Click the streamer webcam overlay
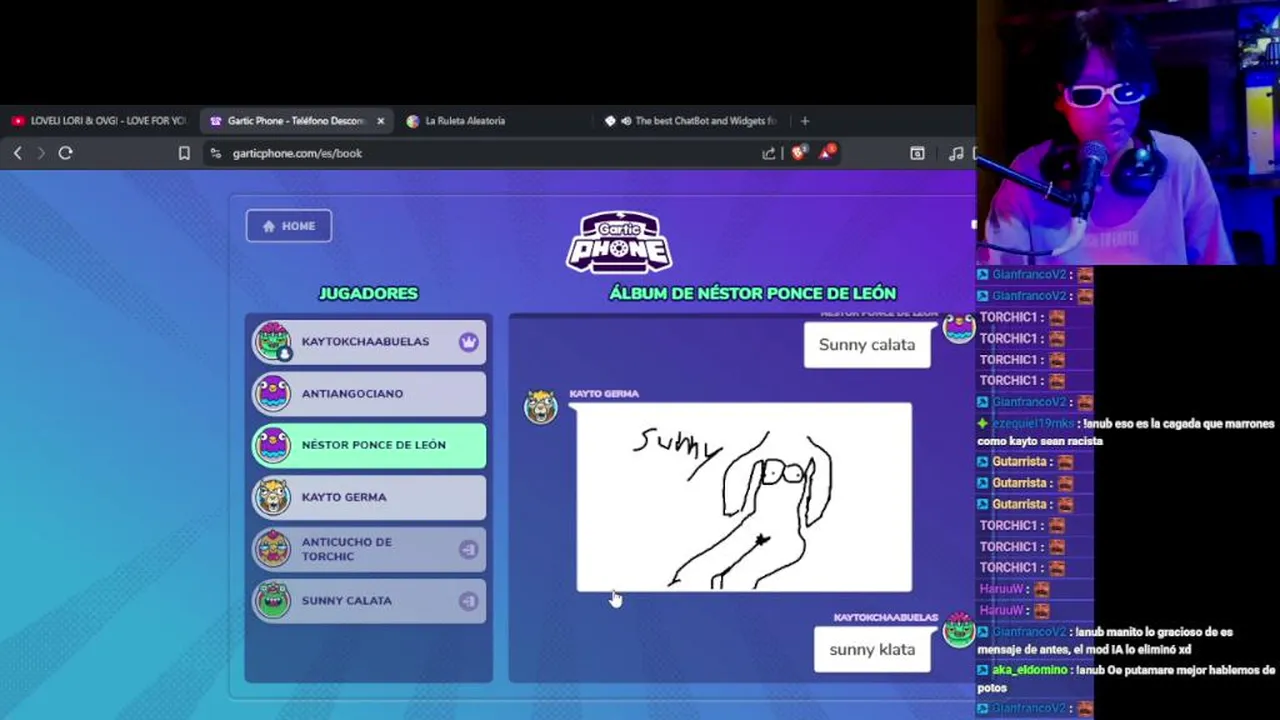Viewport: 1280px width, 720px height. point(1128,132)
